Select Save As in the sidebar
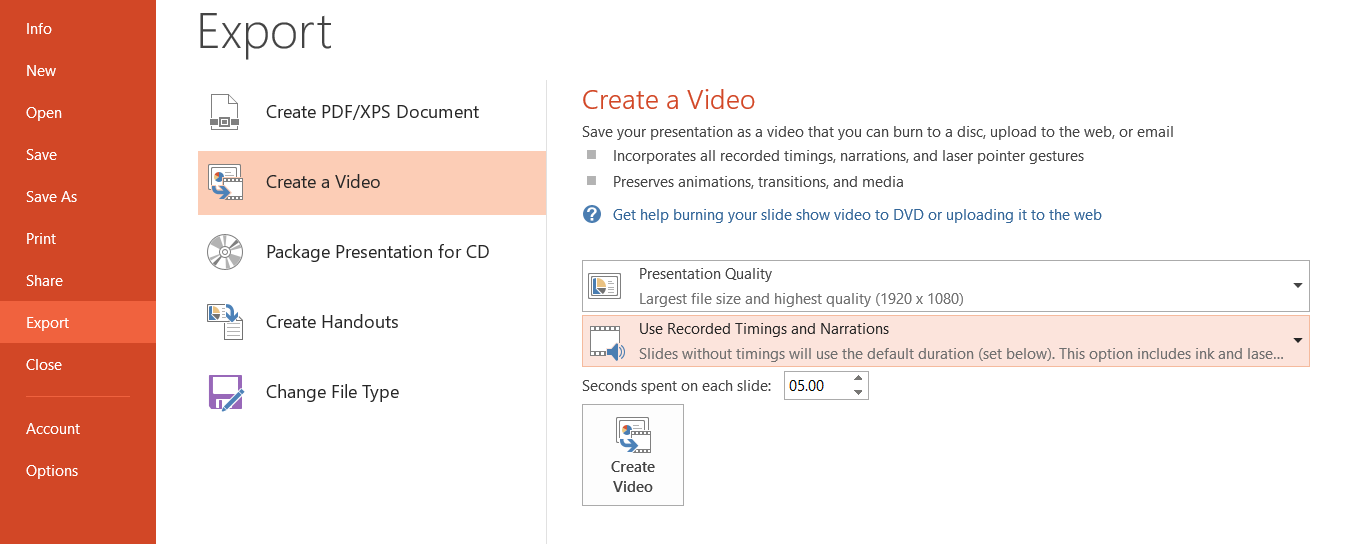The height and width of the screenshot is (544, 1366). (x=78, y=197)
